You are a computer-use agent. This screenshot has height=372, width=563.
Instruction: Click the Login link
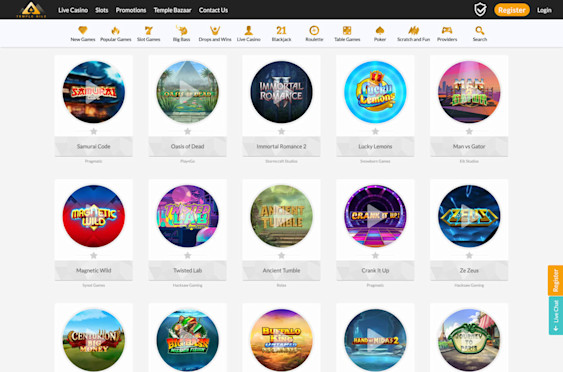pos(544,10)
